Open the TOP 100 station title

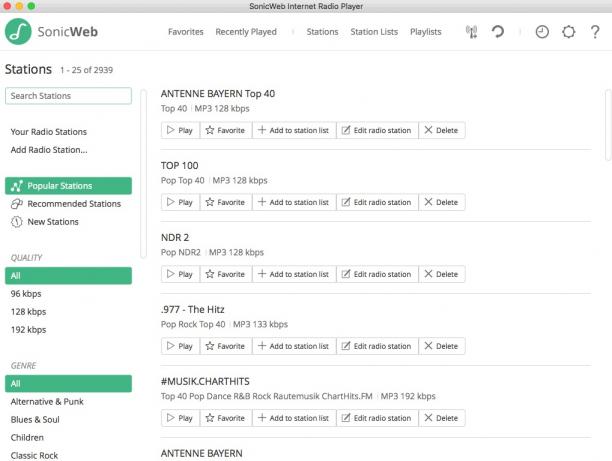coord(180,166)
